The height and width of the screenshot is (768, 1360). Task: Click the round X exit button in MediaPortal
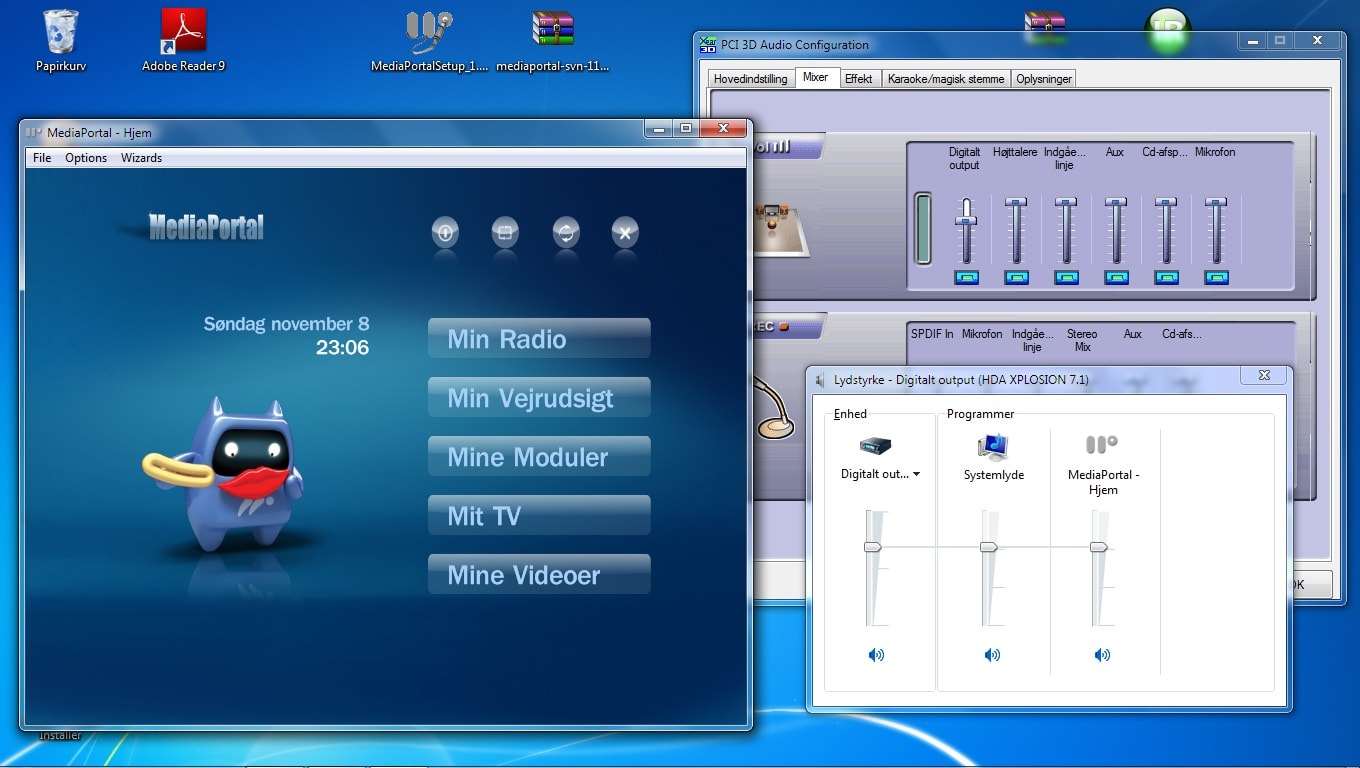[625, 233]
